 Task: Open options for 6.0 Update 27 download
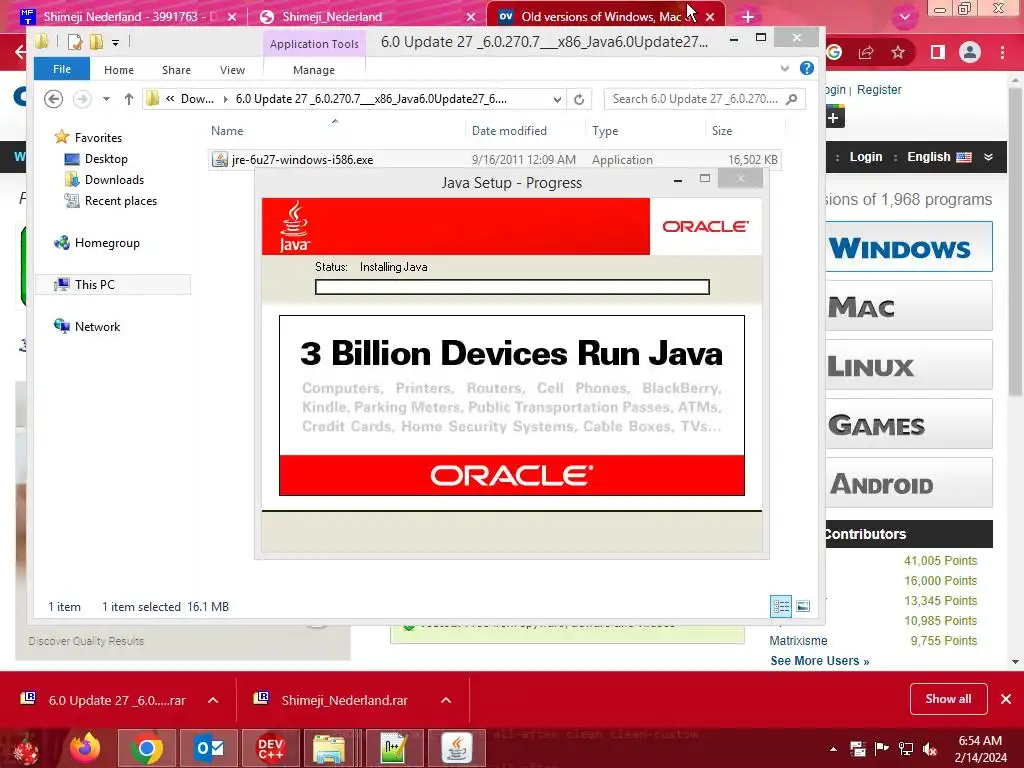213,700
